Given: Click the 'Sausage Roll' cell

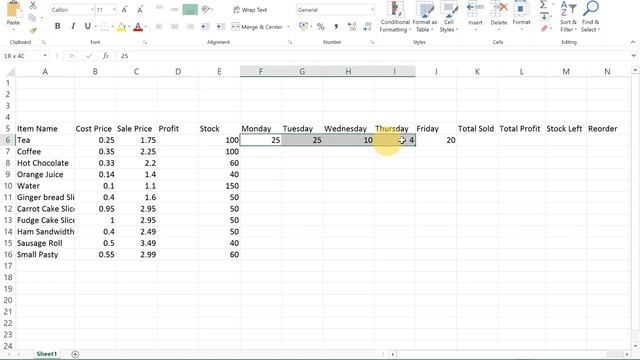Looking at the screenshot, I should coord(45,243).
